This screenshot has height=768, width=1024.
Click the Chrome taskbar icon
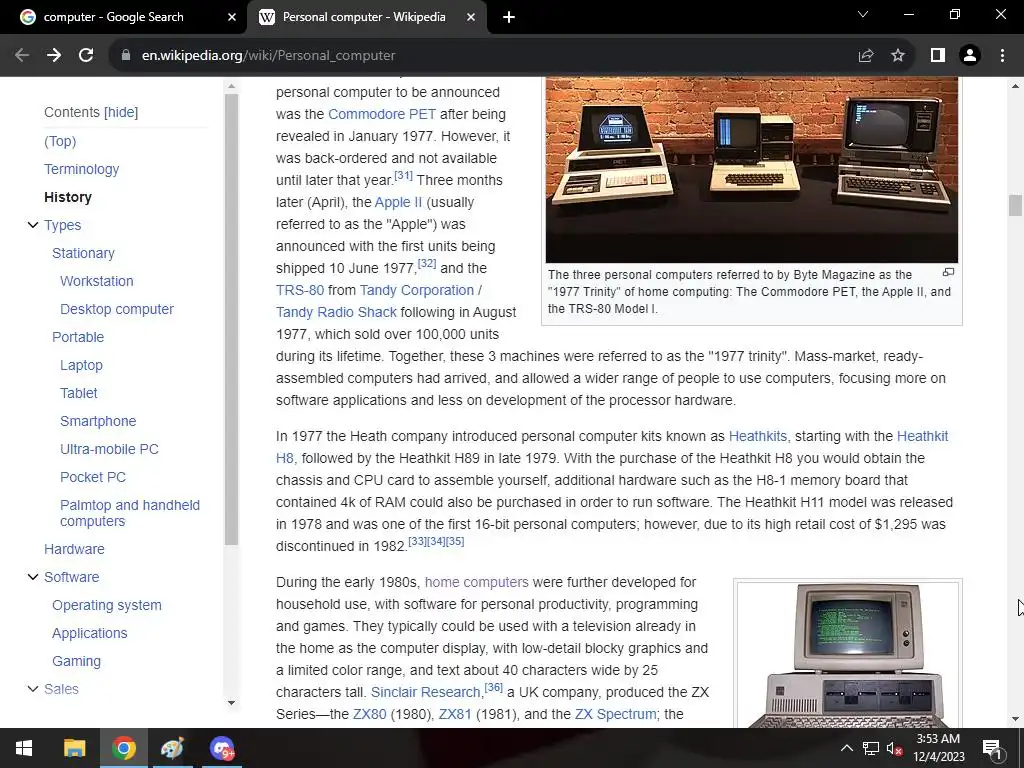tap(123, 748)
